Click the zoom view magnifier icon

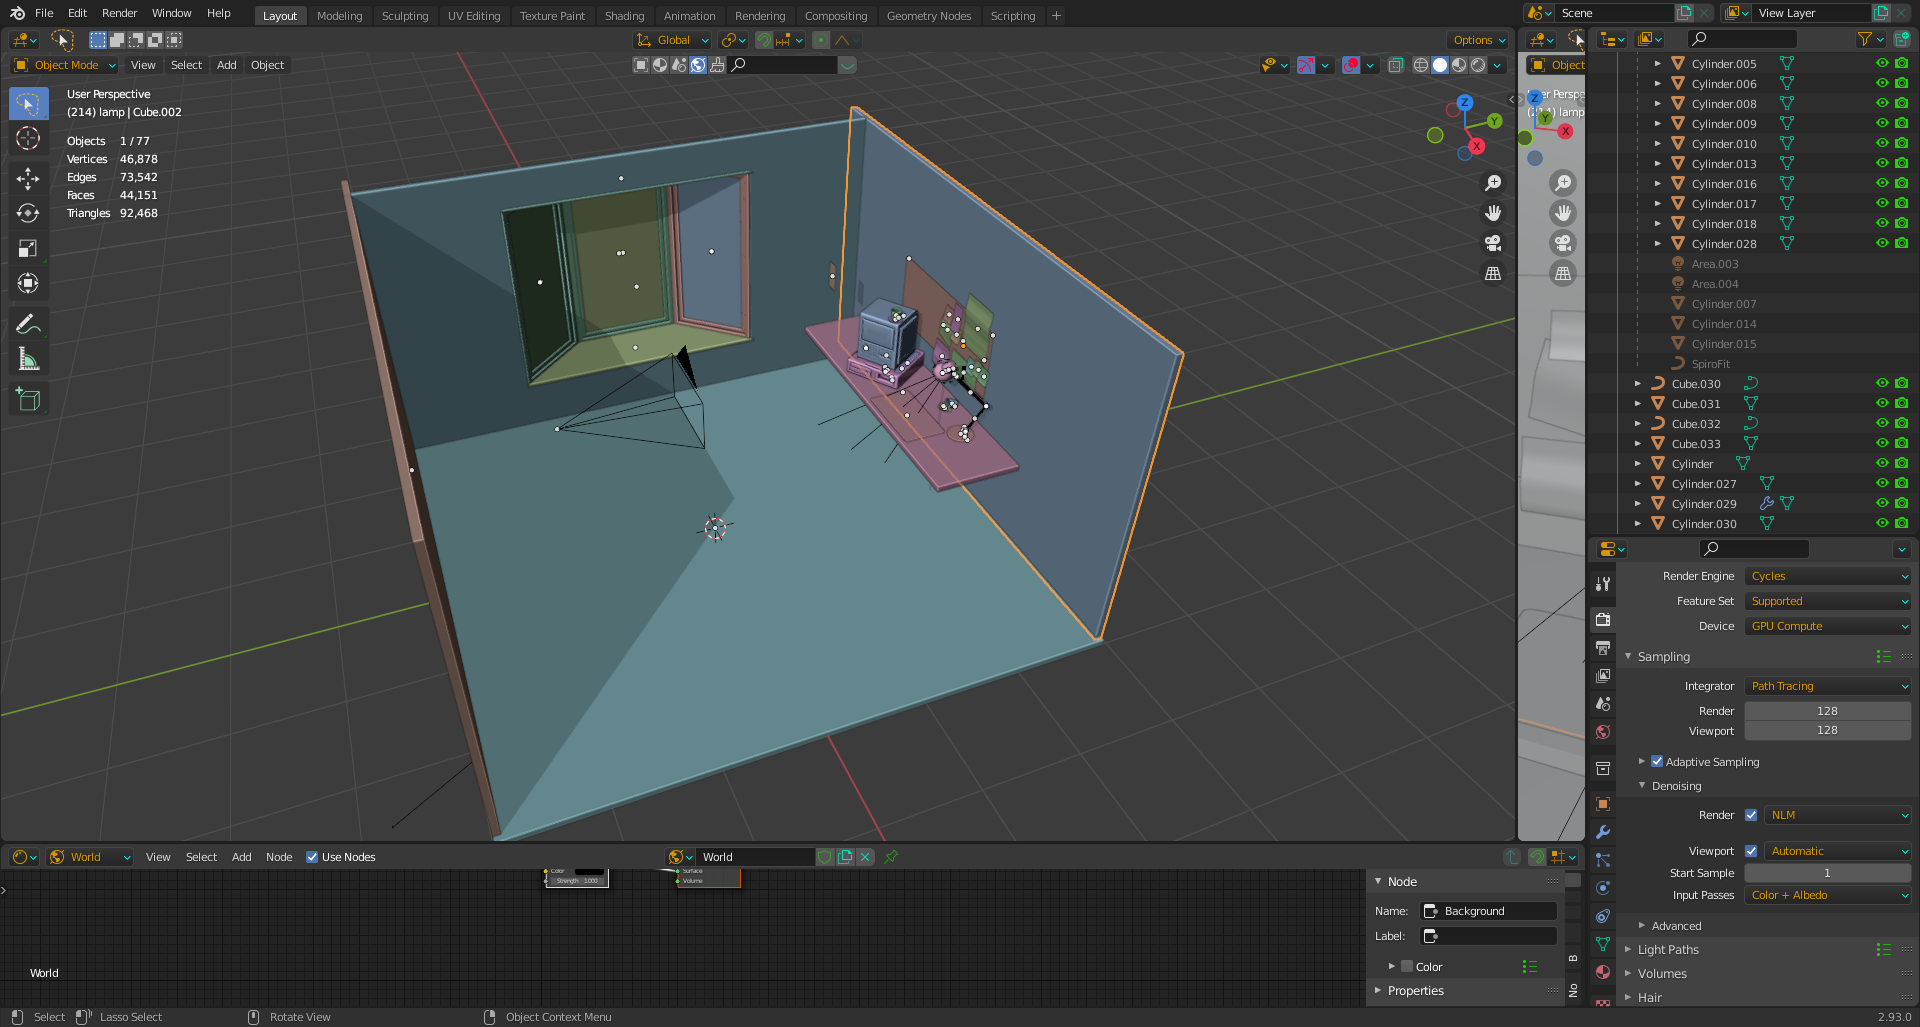pos(1493,183)
